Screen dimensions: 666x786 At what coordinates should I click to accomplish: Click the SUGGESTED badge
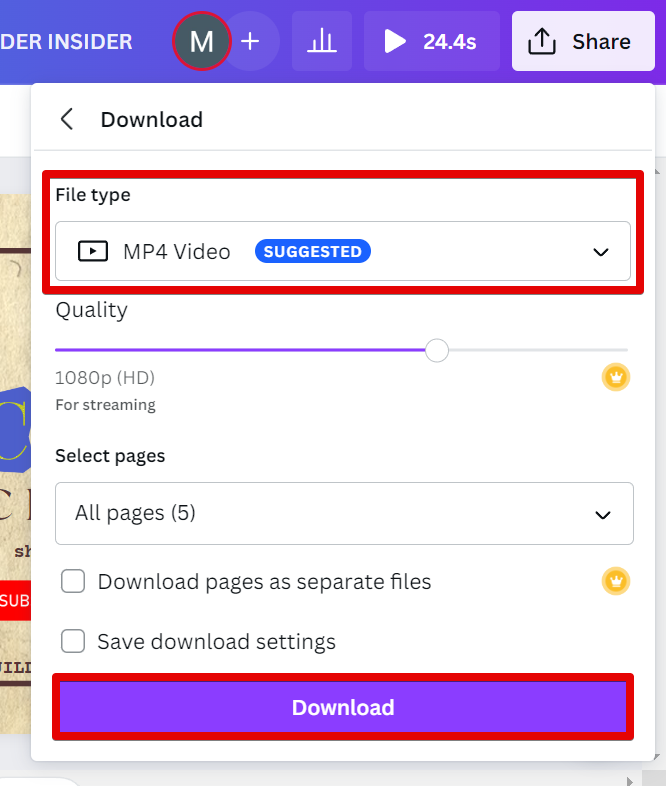click(313, 251)
